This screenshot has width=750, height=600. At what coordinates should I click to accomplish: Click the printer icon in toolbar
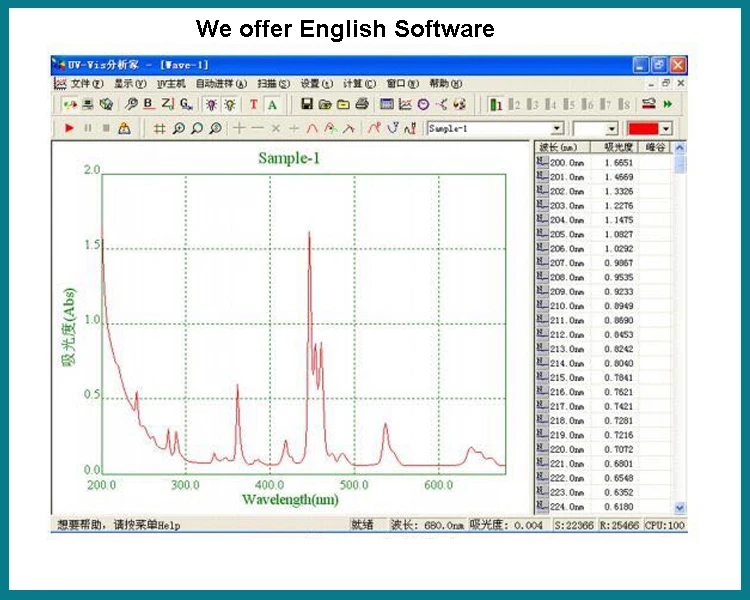click(362, 104)
